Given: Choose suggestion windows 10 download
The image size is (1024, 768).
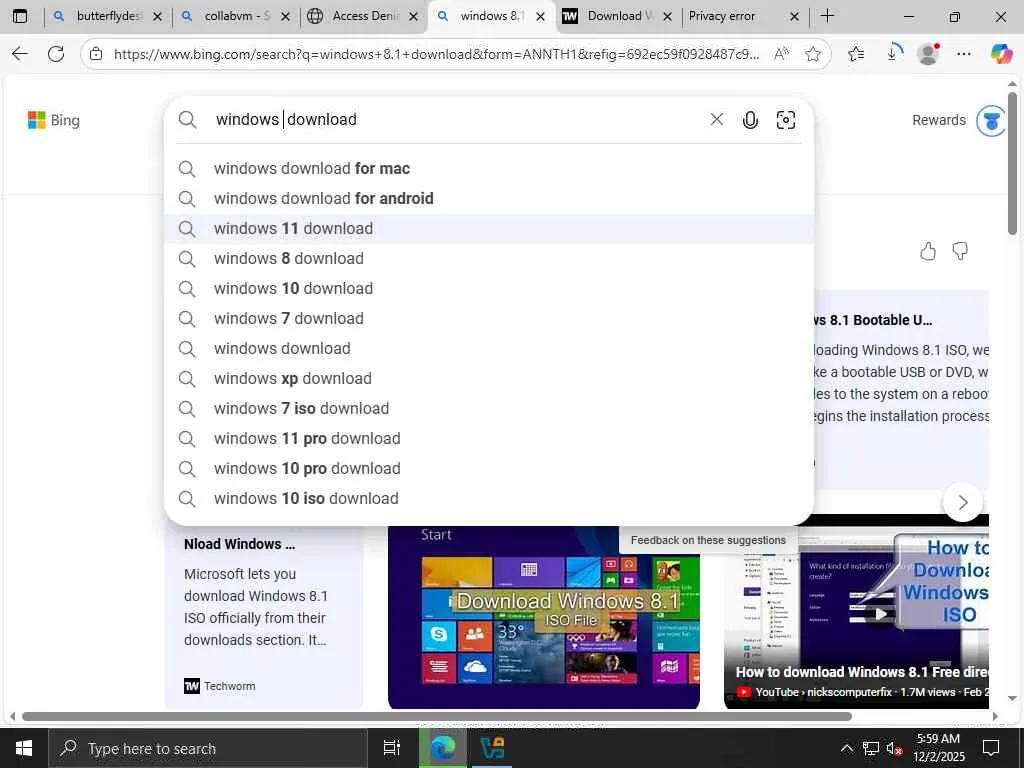Looking at the screenshot, I should (488, 289).
